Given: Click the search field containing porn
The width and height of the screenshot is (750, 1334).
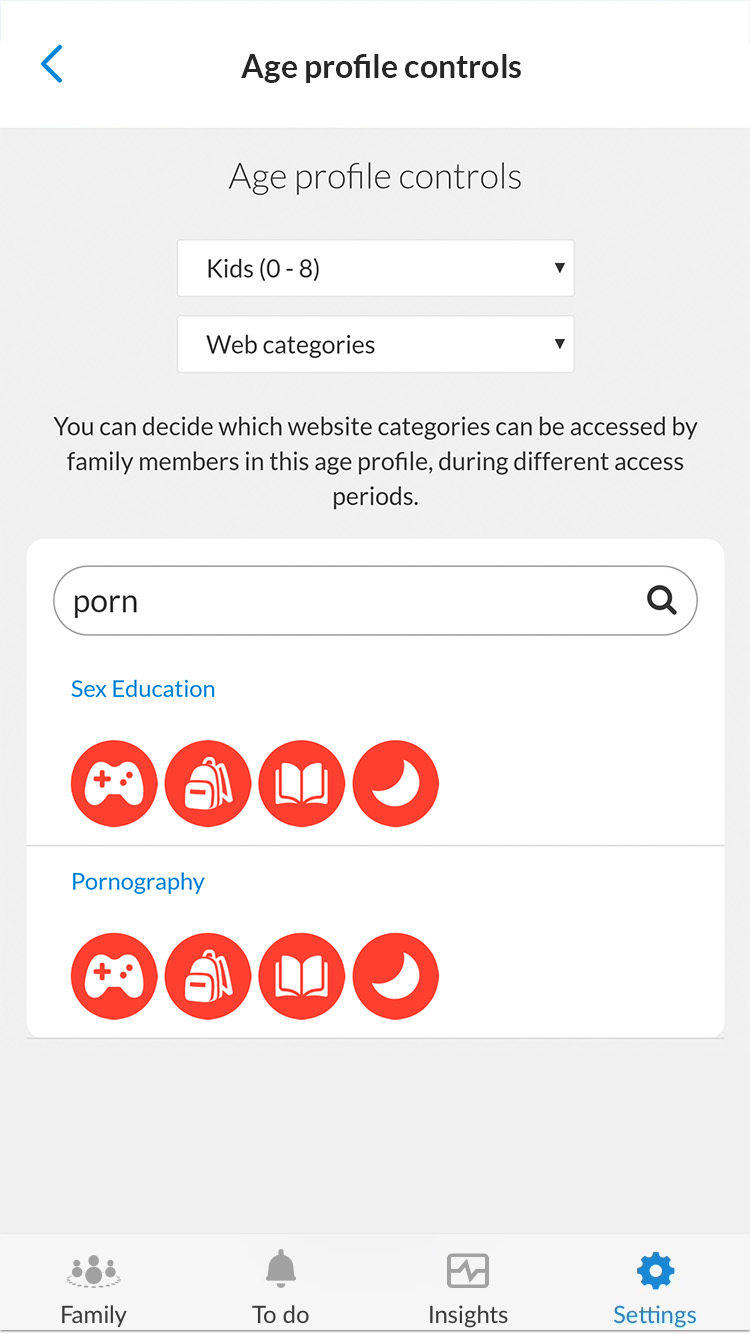Looking at the screenshot, I should pos(375,601).
